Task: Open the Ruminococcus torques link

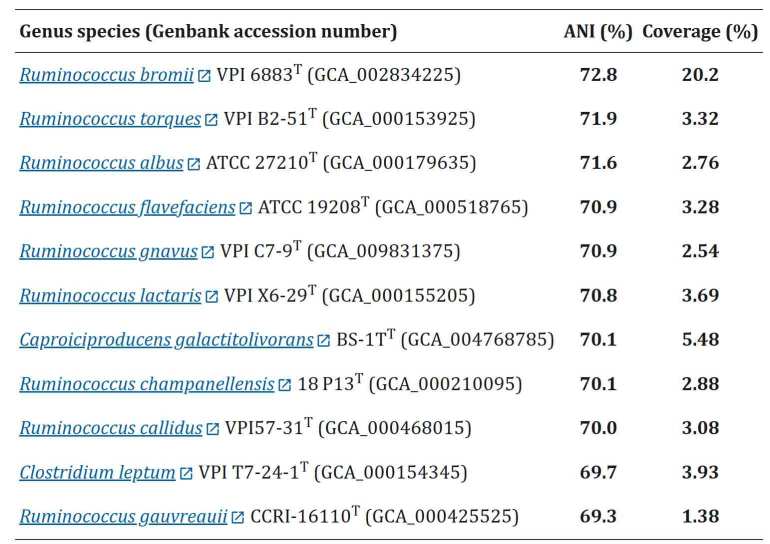Action: pos(110,119)
